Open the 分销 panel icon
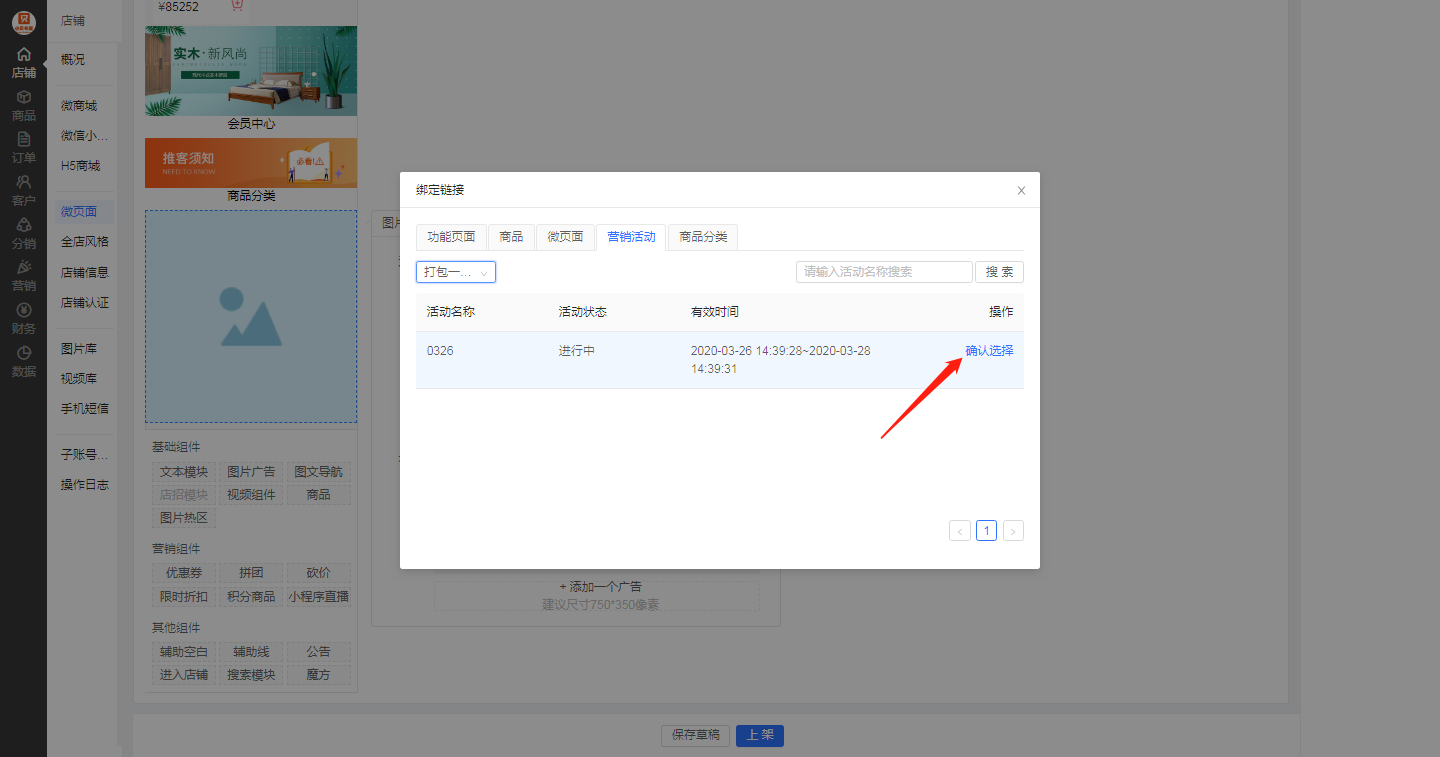 coord(23,233)
